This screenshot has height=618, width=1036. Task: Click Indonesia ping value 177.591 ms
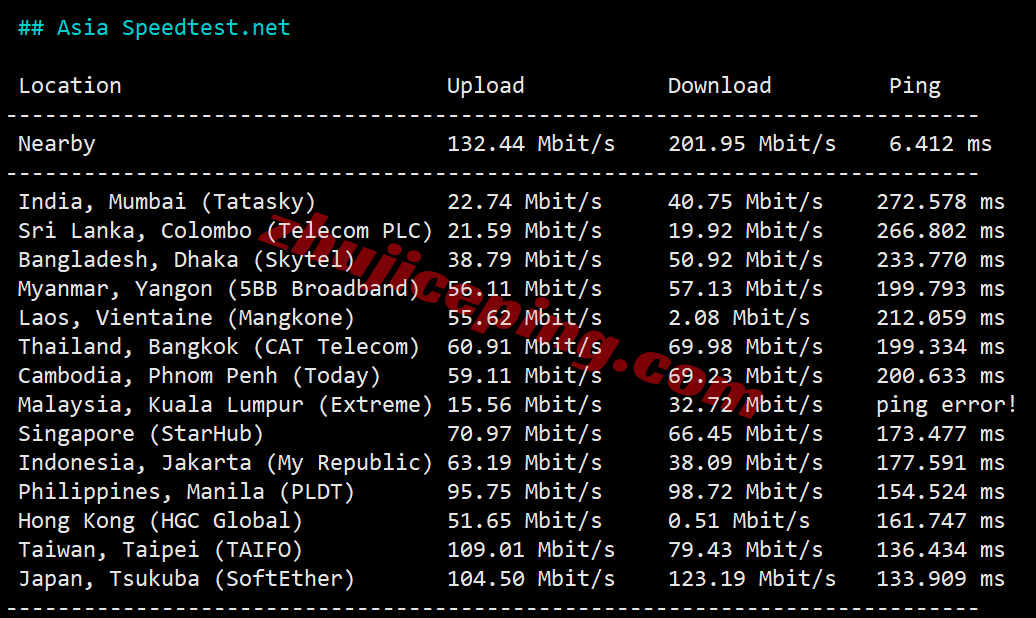tap(940, 463)
